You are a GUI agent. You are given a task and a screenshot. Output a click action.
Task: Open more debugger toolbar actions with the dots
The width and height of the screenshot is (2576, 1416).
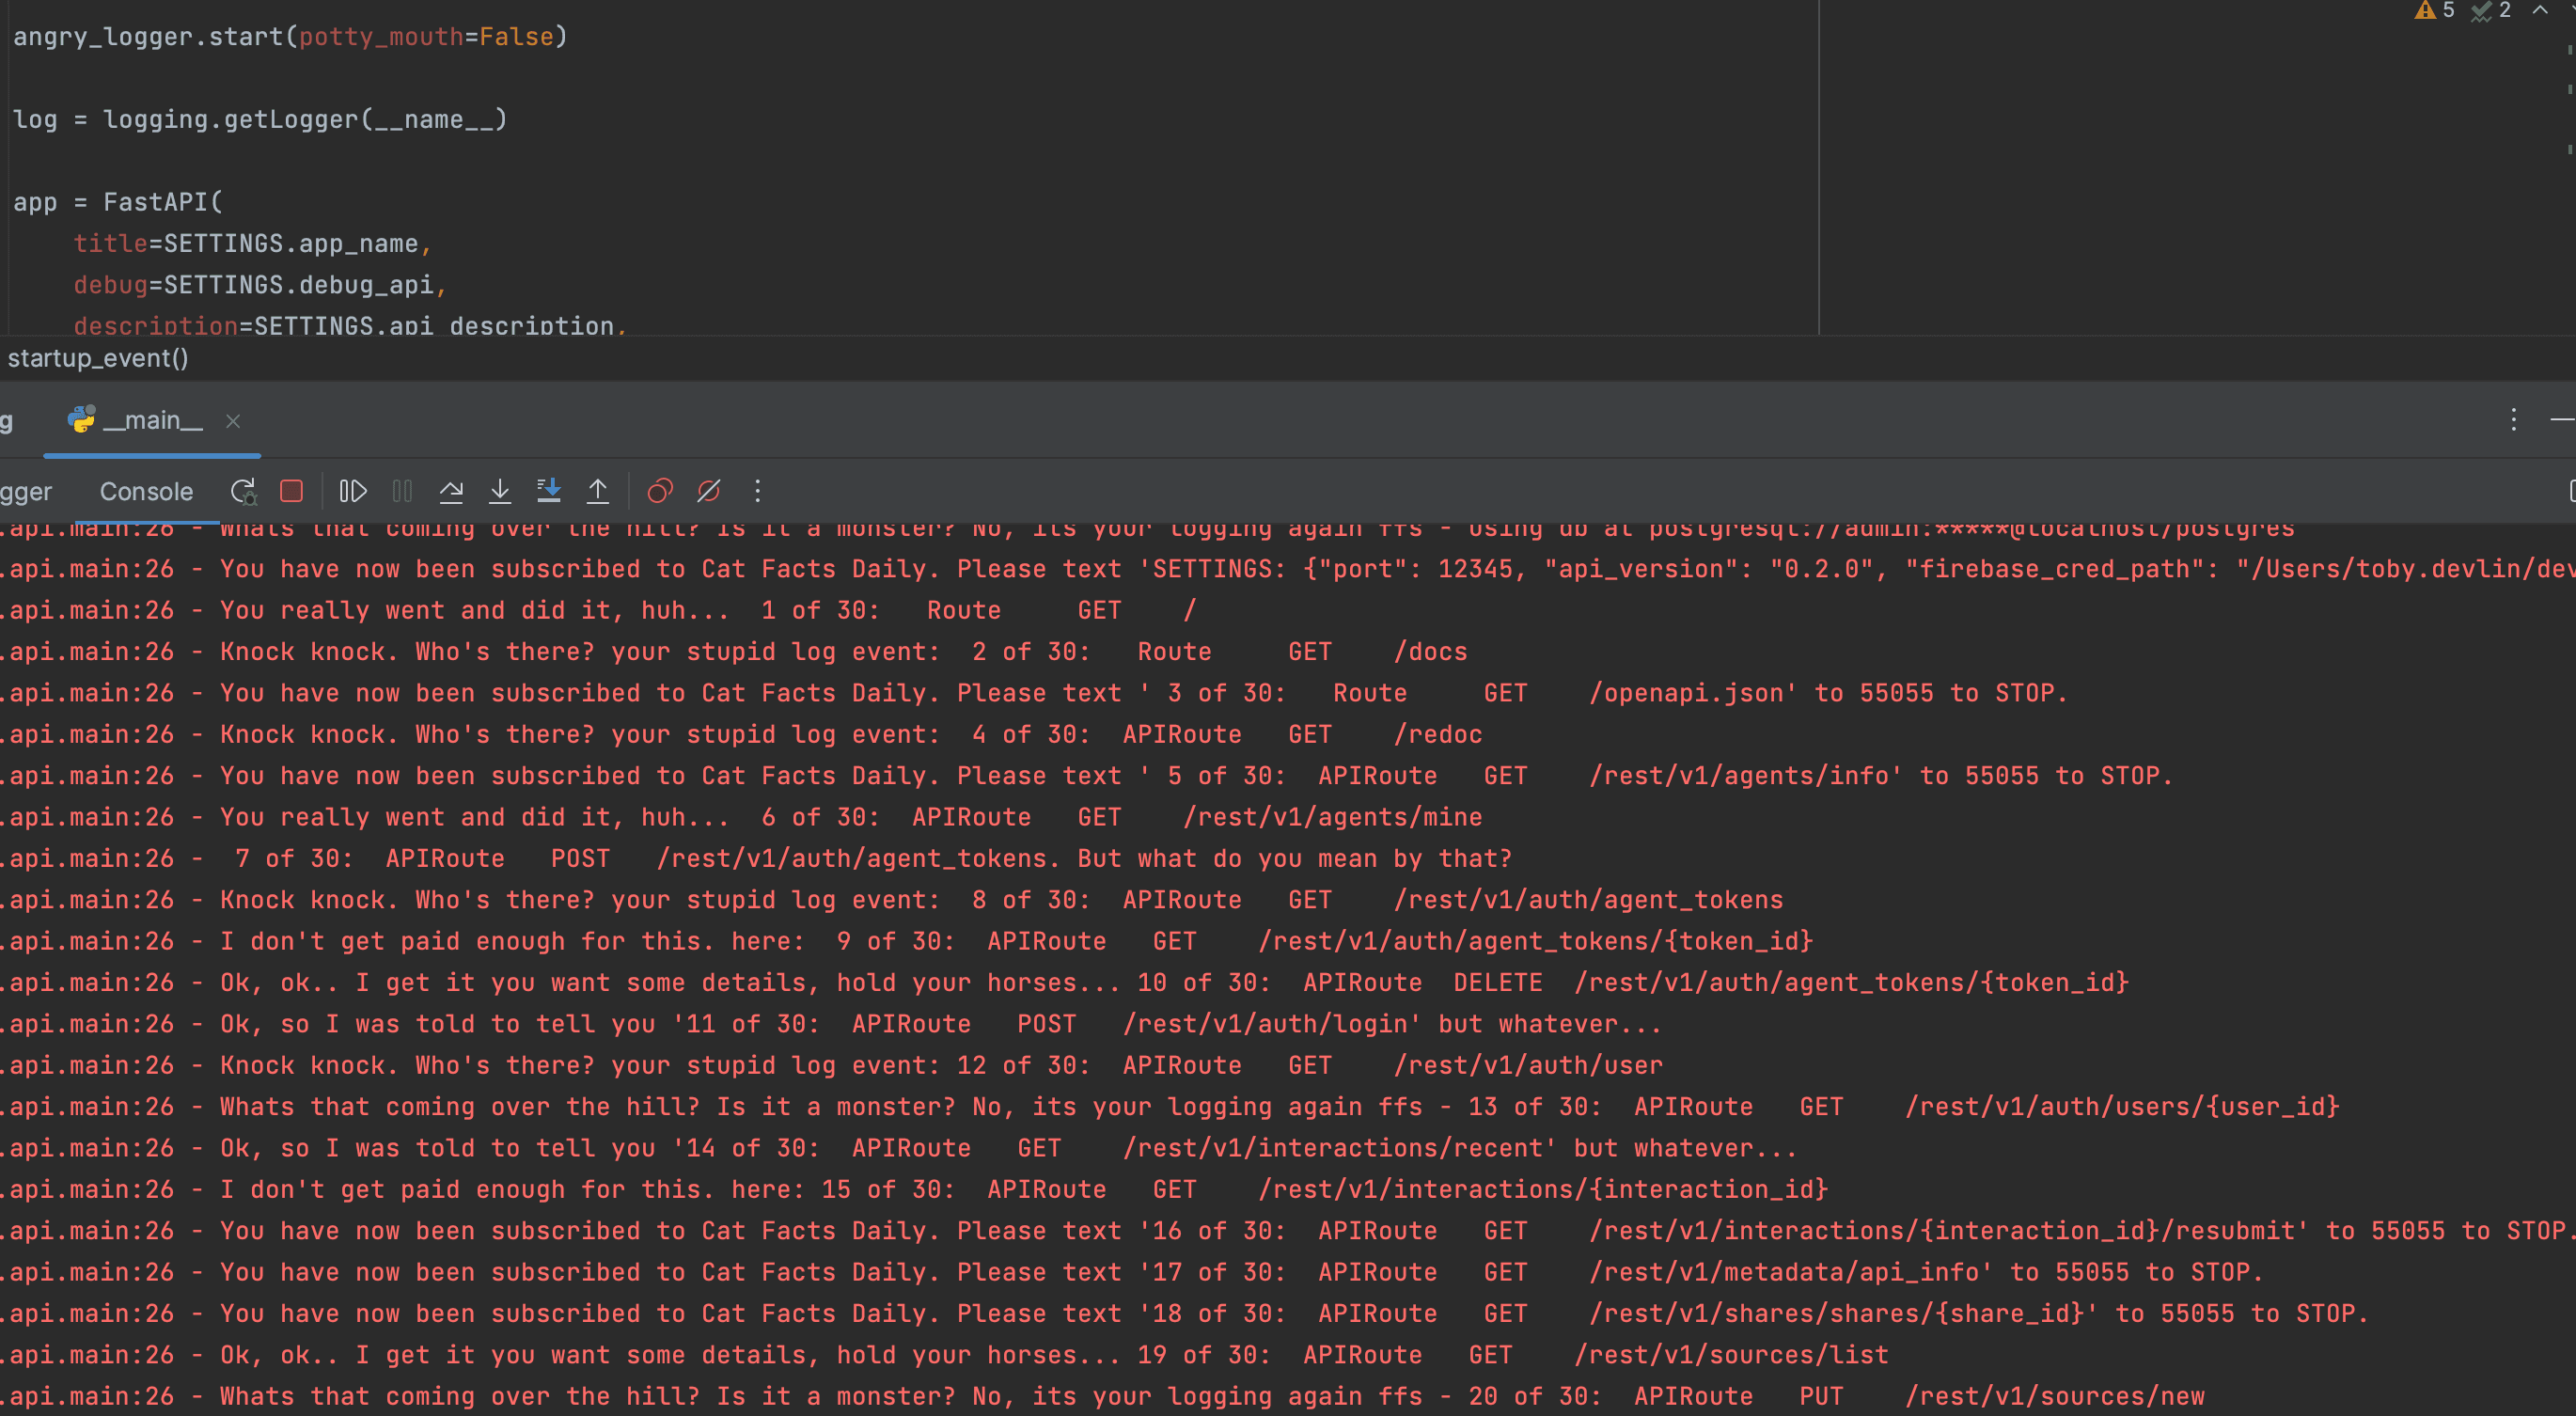click(757, 491)
